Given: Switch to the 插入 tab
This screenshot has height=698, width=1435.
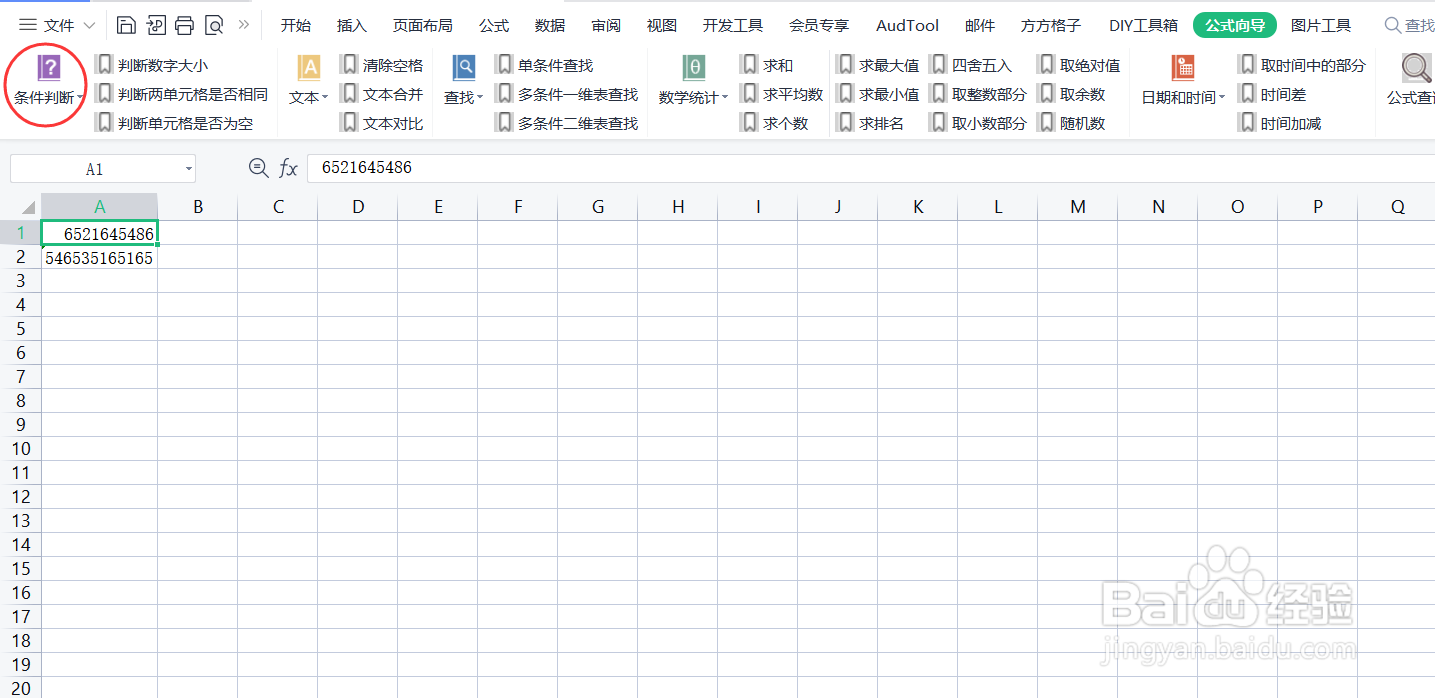Looking at the screenshot, I should pyautogui.click(x=351, y=25).
